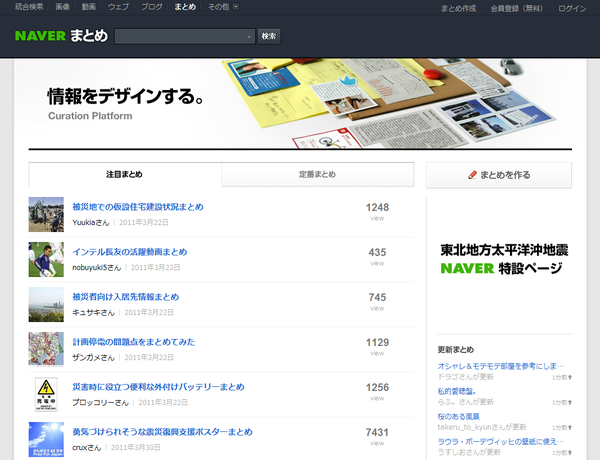Open 災害時に役立つ便利な外付けバッテリーまとめ link
The height and width of the screenshot is (460, 600).
click(158, 387)
